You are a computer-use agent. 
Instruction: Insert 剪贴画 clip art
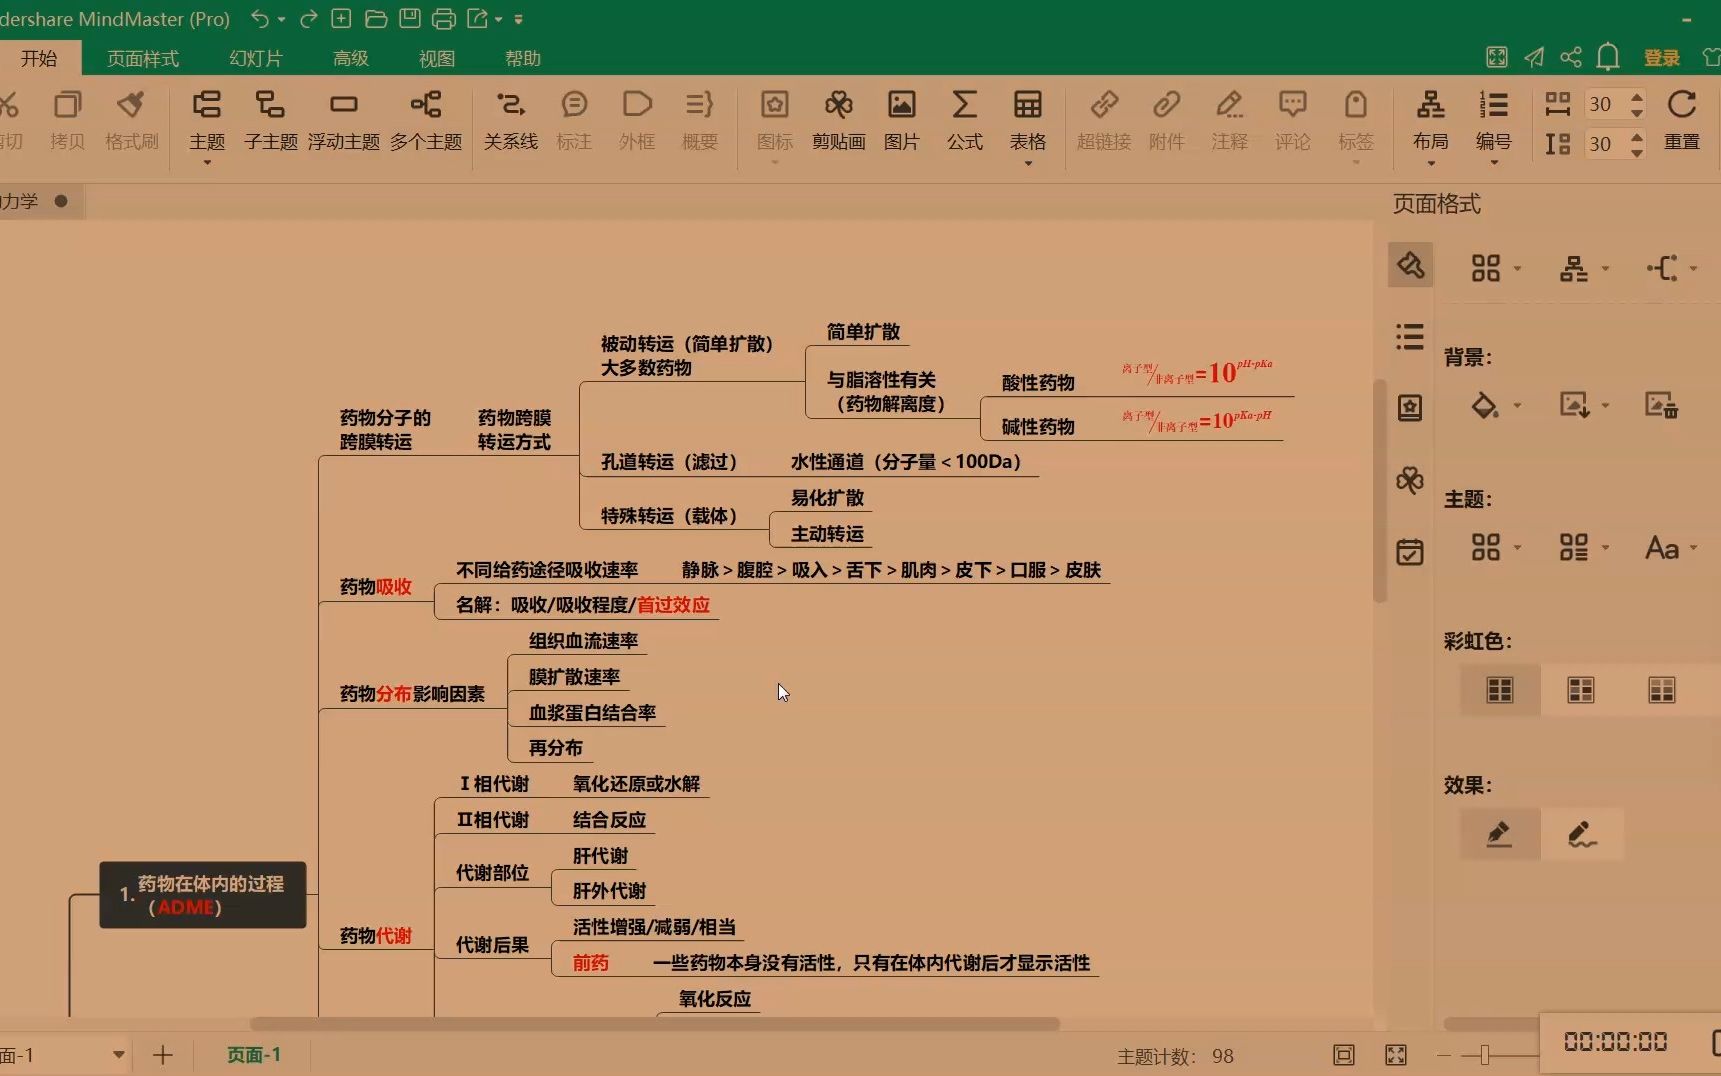coord(838,122)
